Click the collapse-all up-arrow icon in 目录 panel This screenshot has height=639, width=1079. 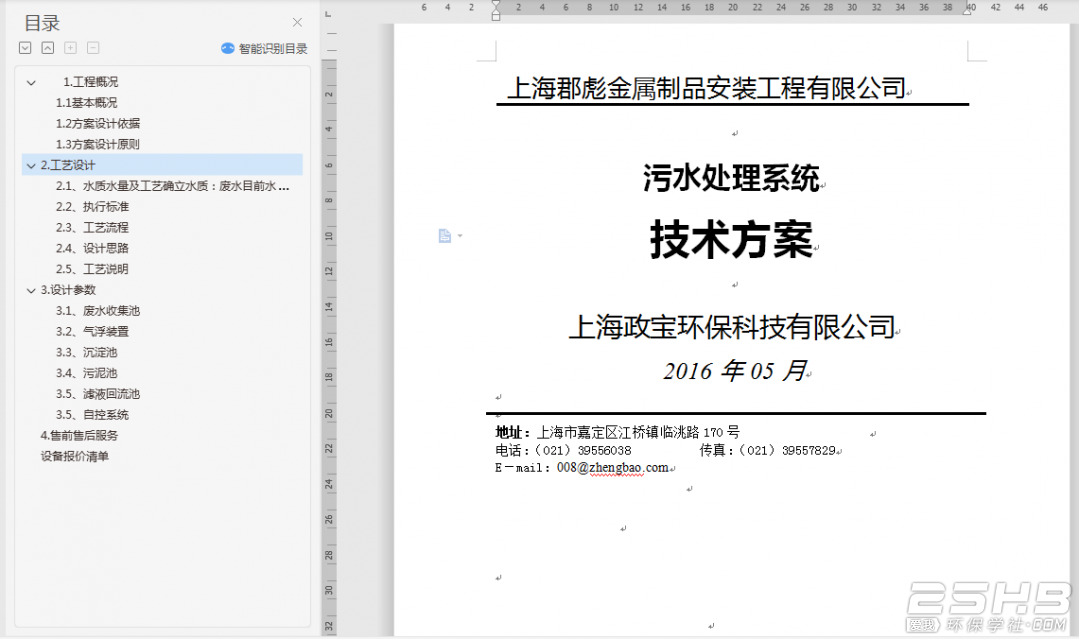(x=47, y=47)
